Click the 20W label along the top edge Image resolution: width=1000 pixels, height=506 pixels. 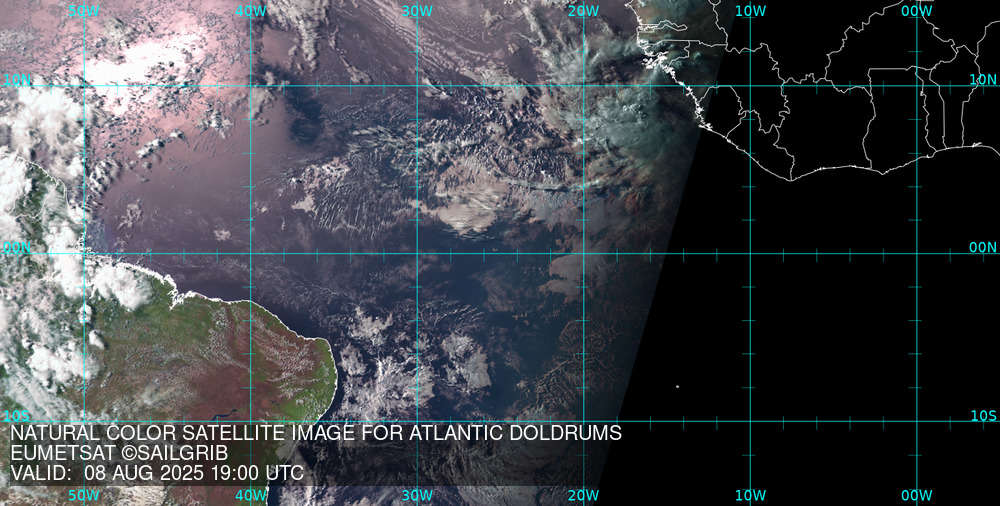click(x=583, y=11)
